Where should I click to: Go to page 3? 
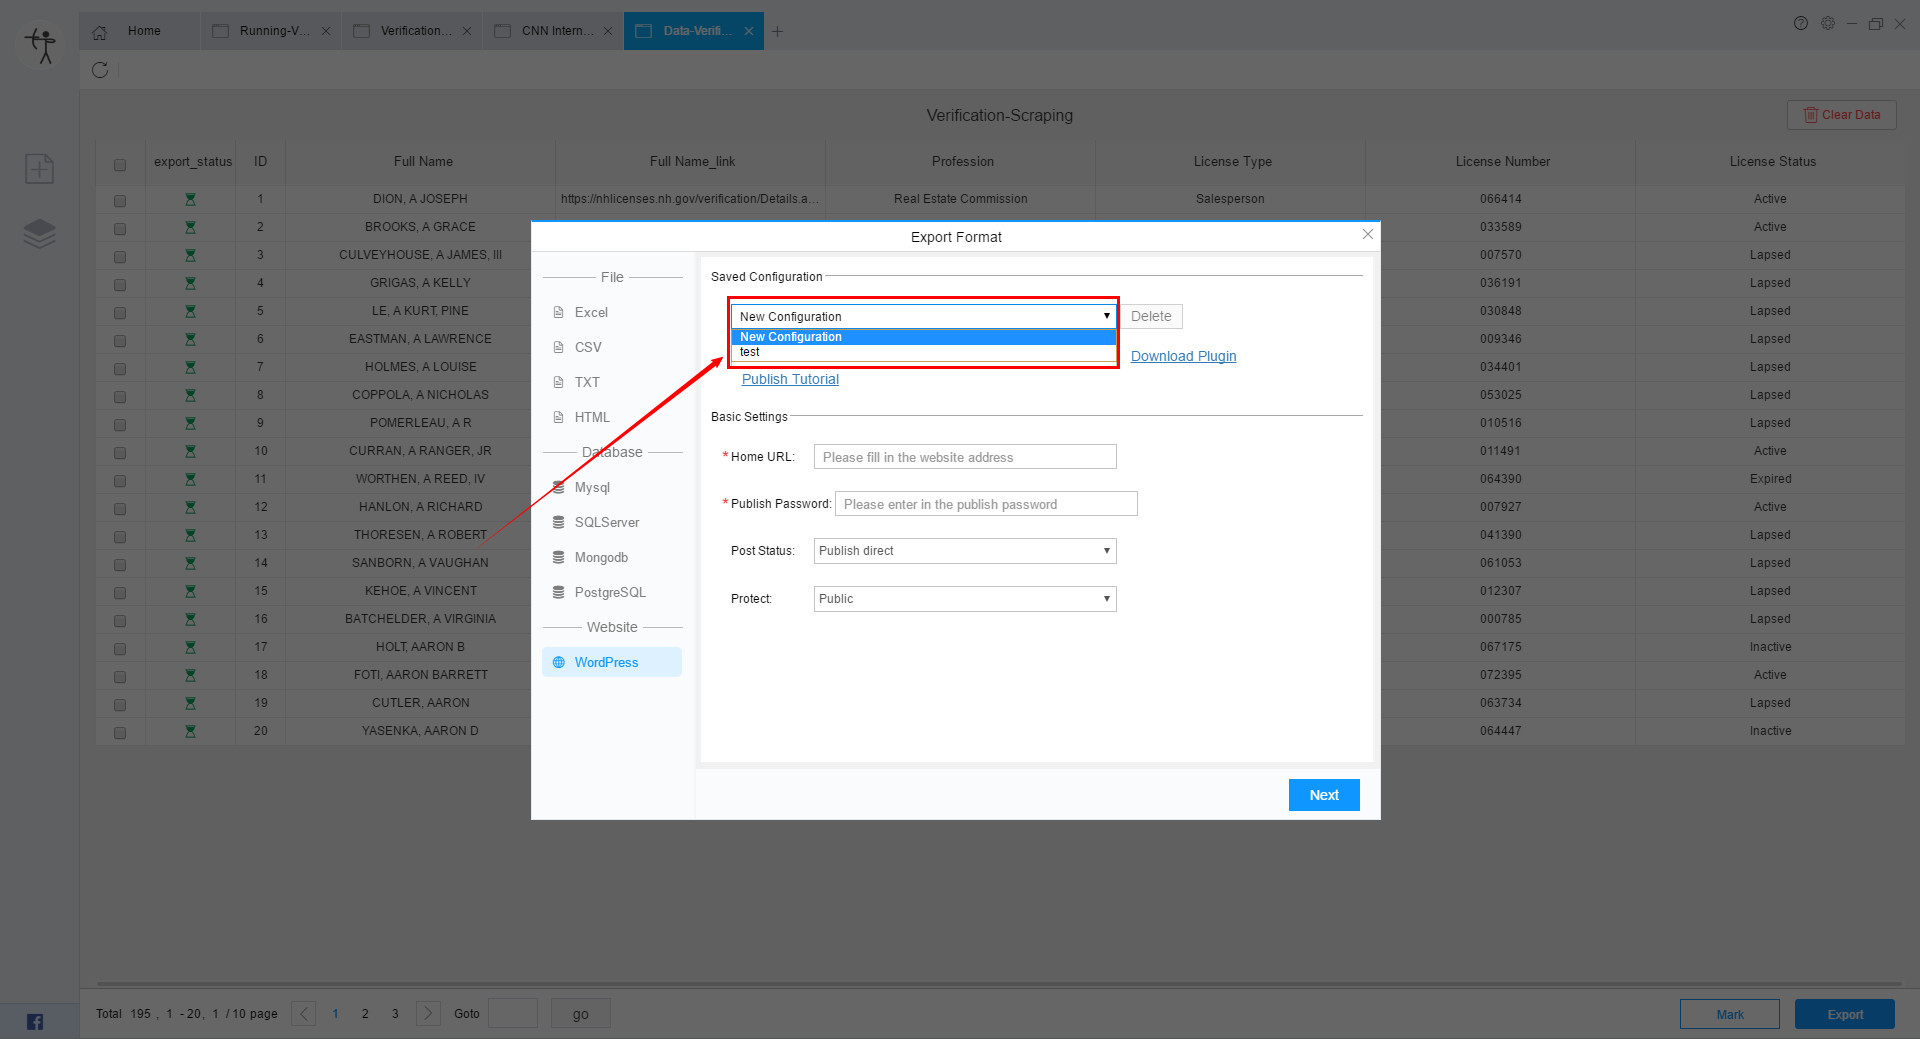[395, 1014]
